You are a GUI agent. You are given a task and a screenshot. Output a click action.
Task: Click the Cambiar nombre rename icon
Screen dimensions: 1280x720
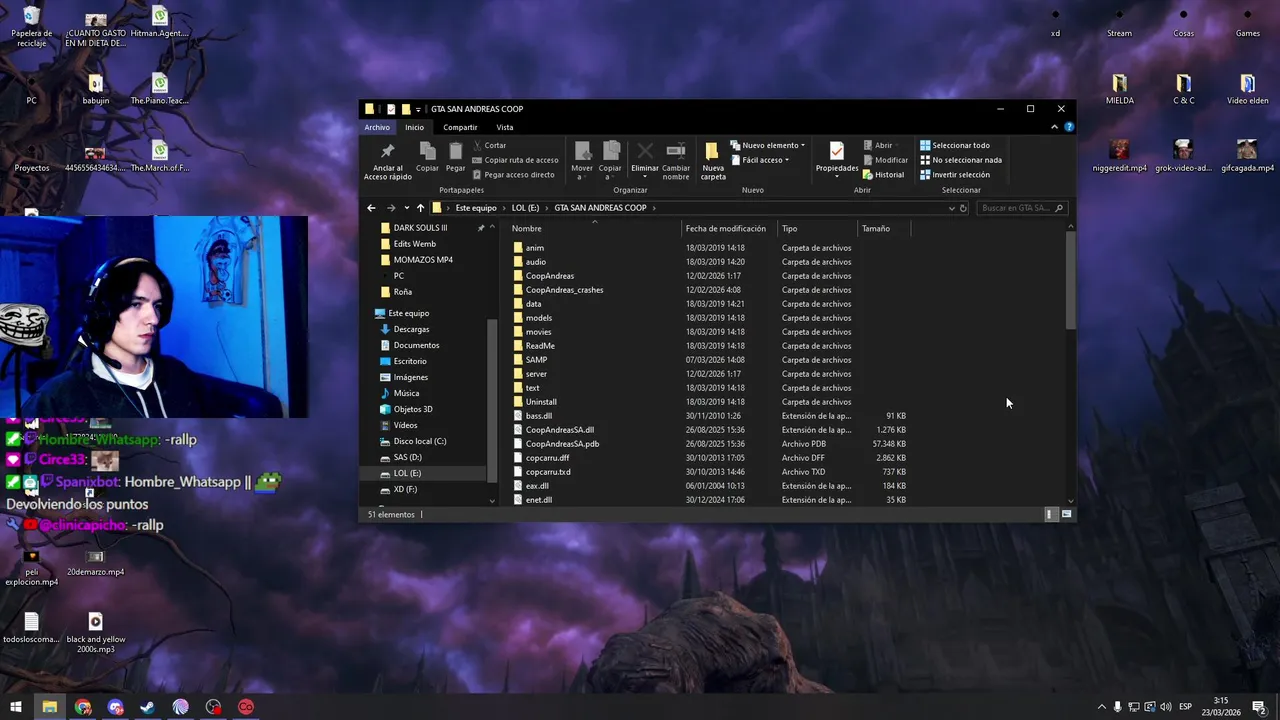pyautogui.click(x=676, y=160)
